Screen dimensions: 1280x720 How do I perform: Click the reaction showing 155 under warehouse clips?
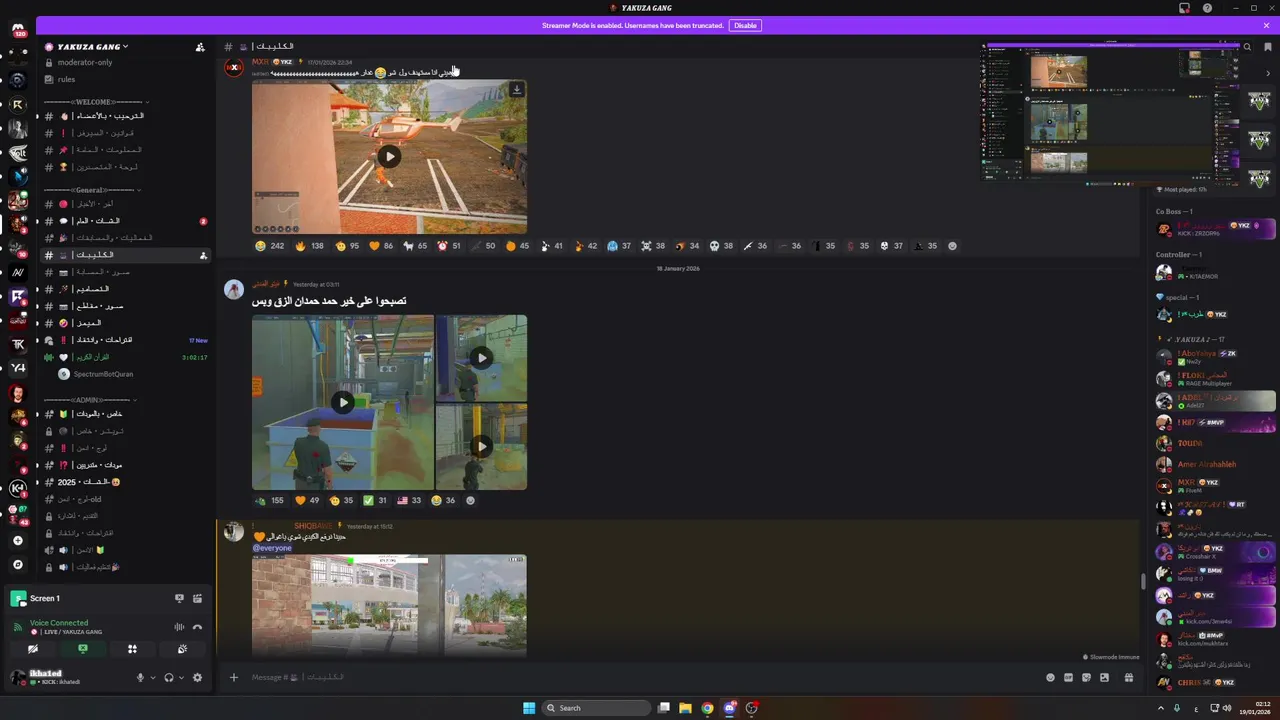coord(270,500)
